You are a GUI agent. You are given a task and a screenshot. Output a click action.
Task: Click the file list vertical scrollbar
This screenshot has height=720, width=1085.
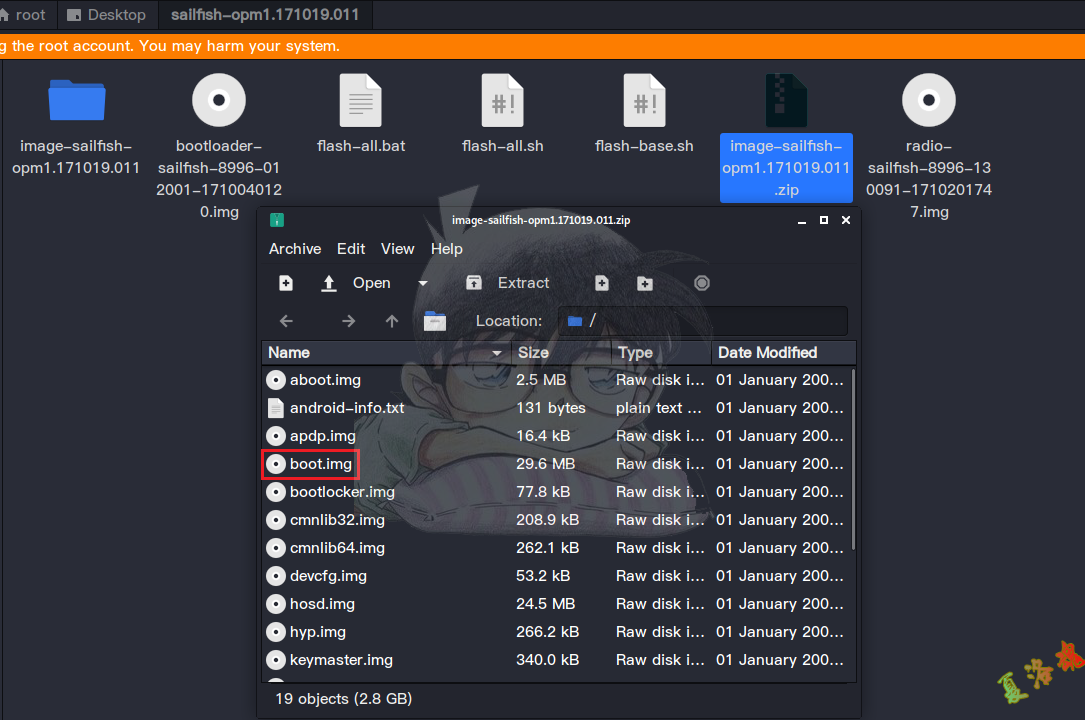pyautogui.click(x=853, y=460)
